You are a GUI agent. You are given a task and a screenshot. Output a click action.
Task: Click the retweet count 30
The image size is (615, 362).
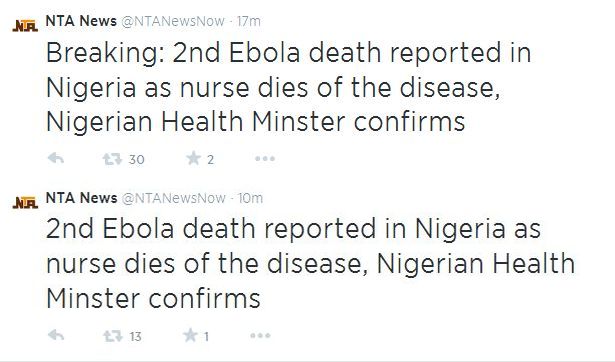(x=136, y=160)
